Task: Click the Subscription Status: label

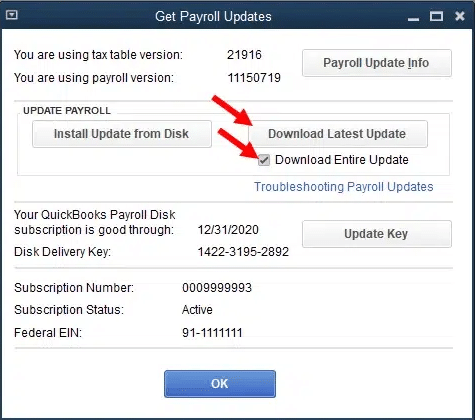Action: coord(69,310)
